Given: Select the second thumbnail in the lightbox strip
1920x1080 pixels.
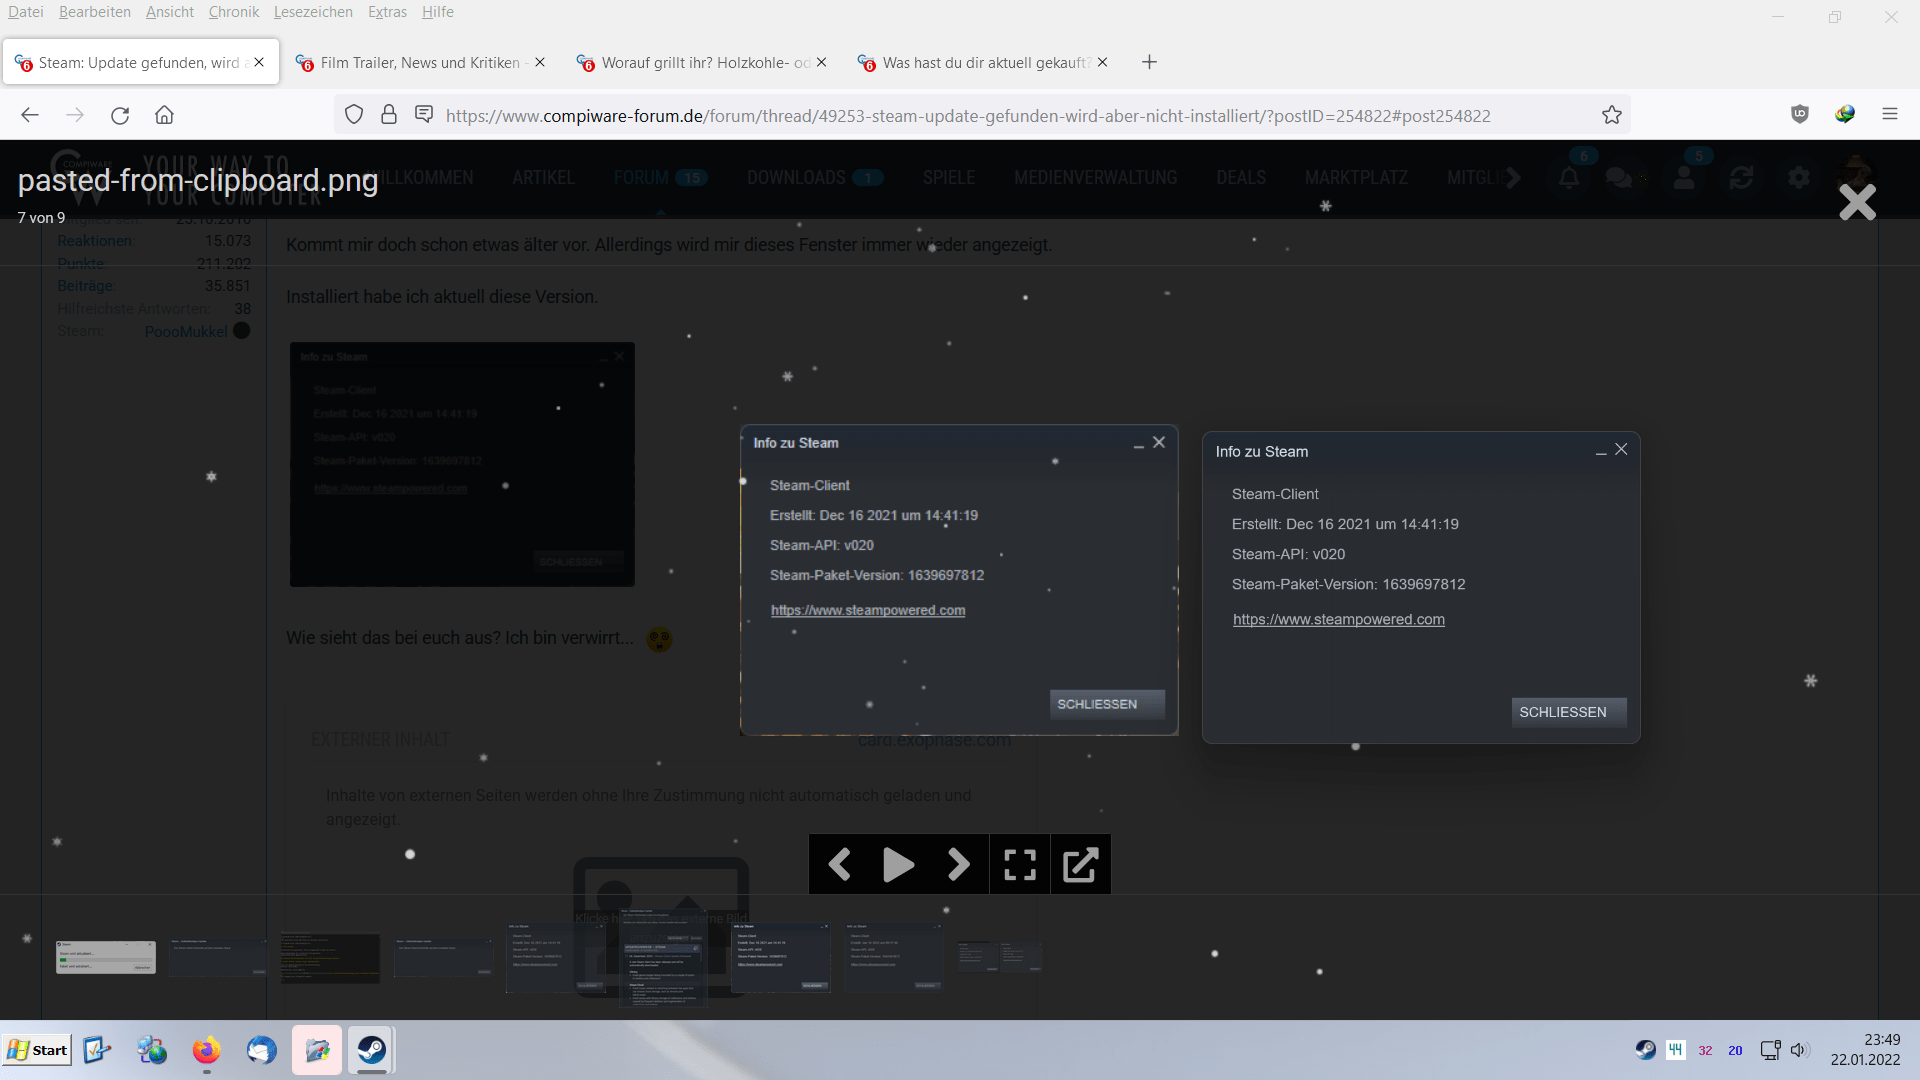Looking at the screenshot, I should tap(217, 957).
